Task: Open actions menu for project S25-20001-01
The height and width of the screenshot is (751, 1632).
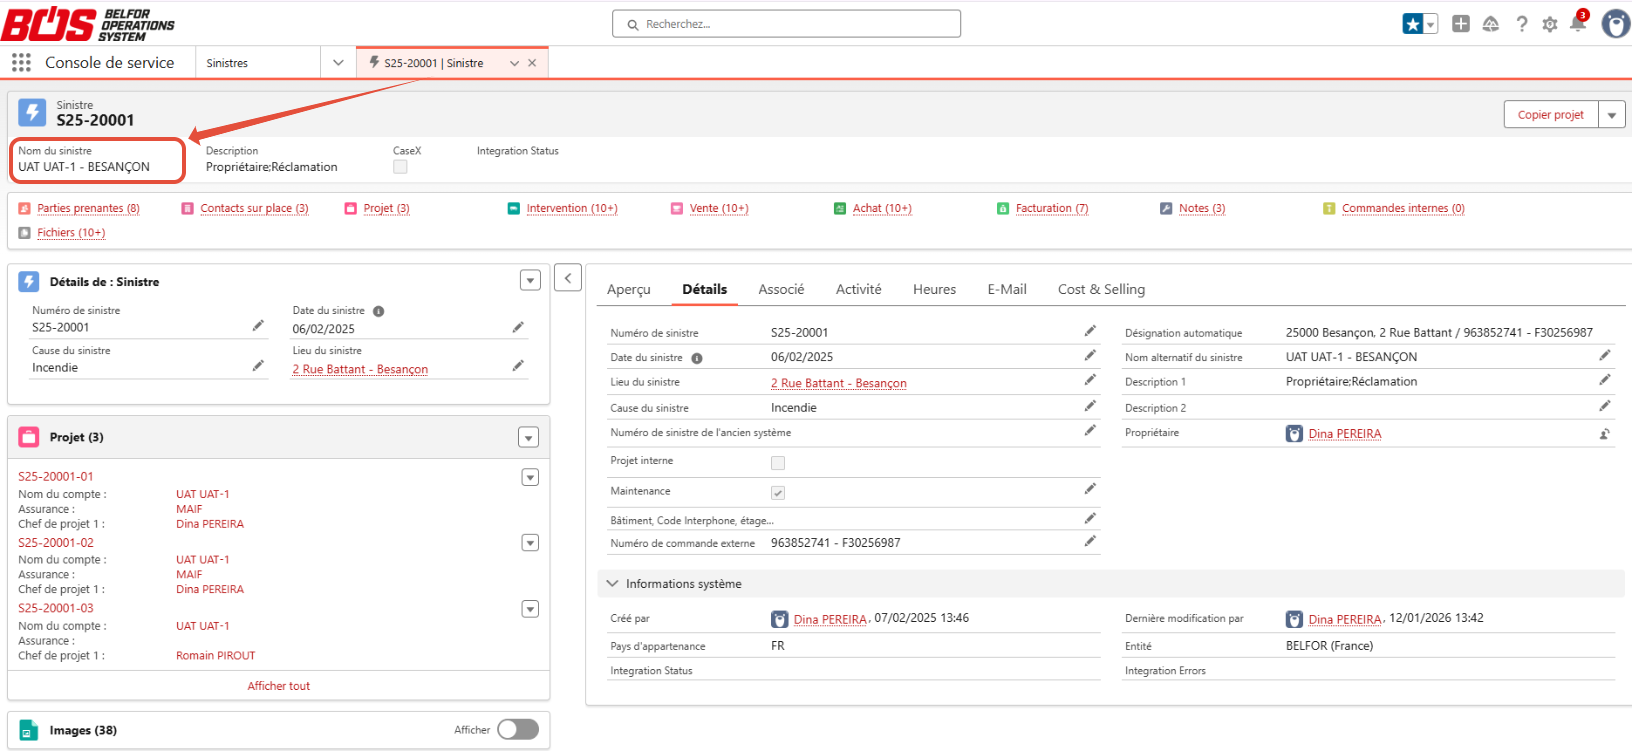Action: 530,477
